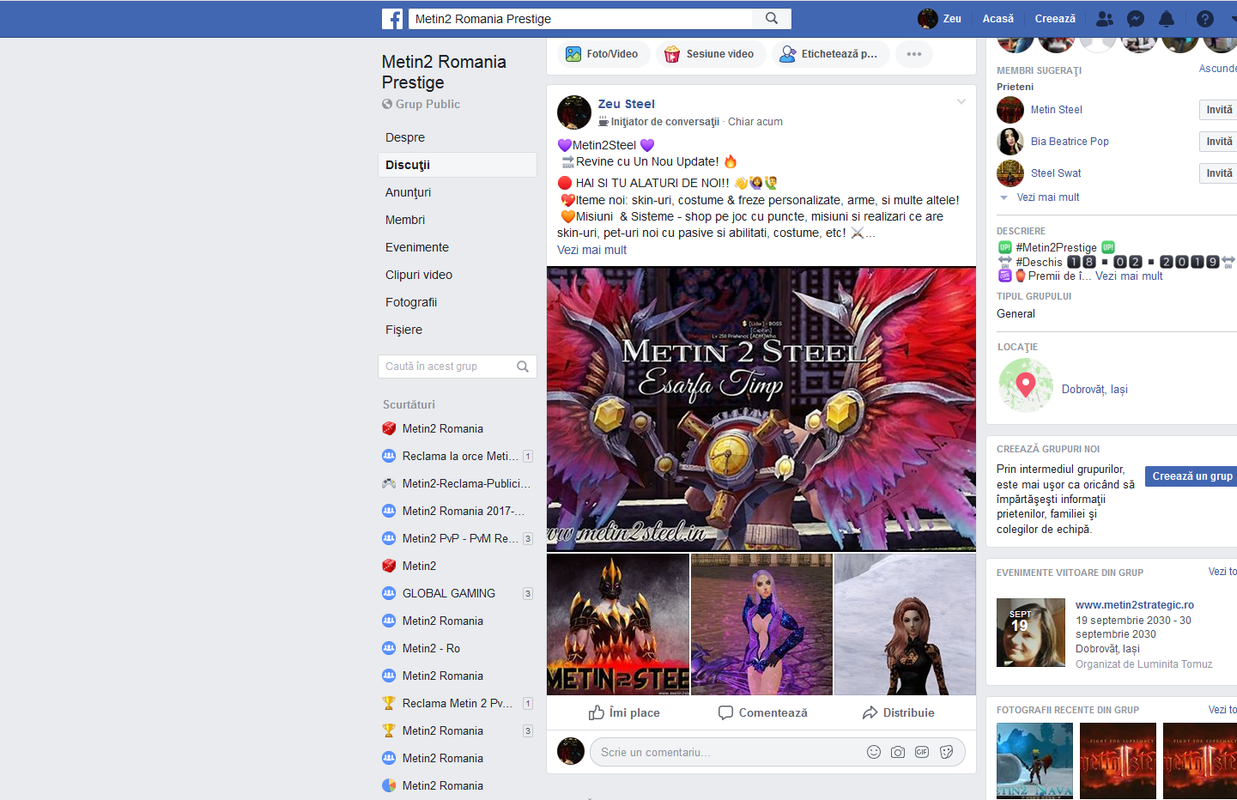Open Zeu Steel profile name link
This screenshot has height=800, width=1237.
[x=626, y=104]
